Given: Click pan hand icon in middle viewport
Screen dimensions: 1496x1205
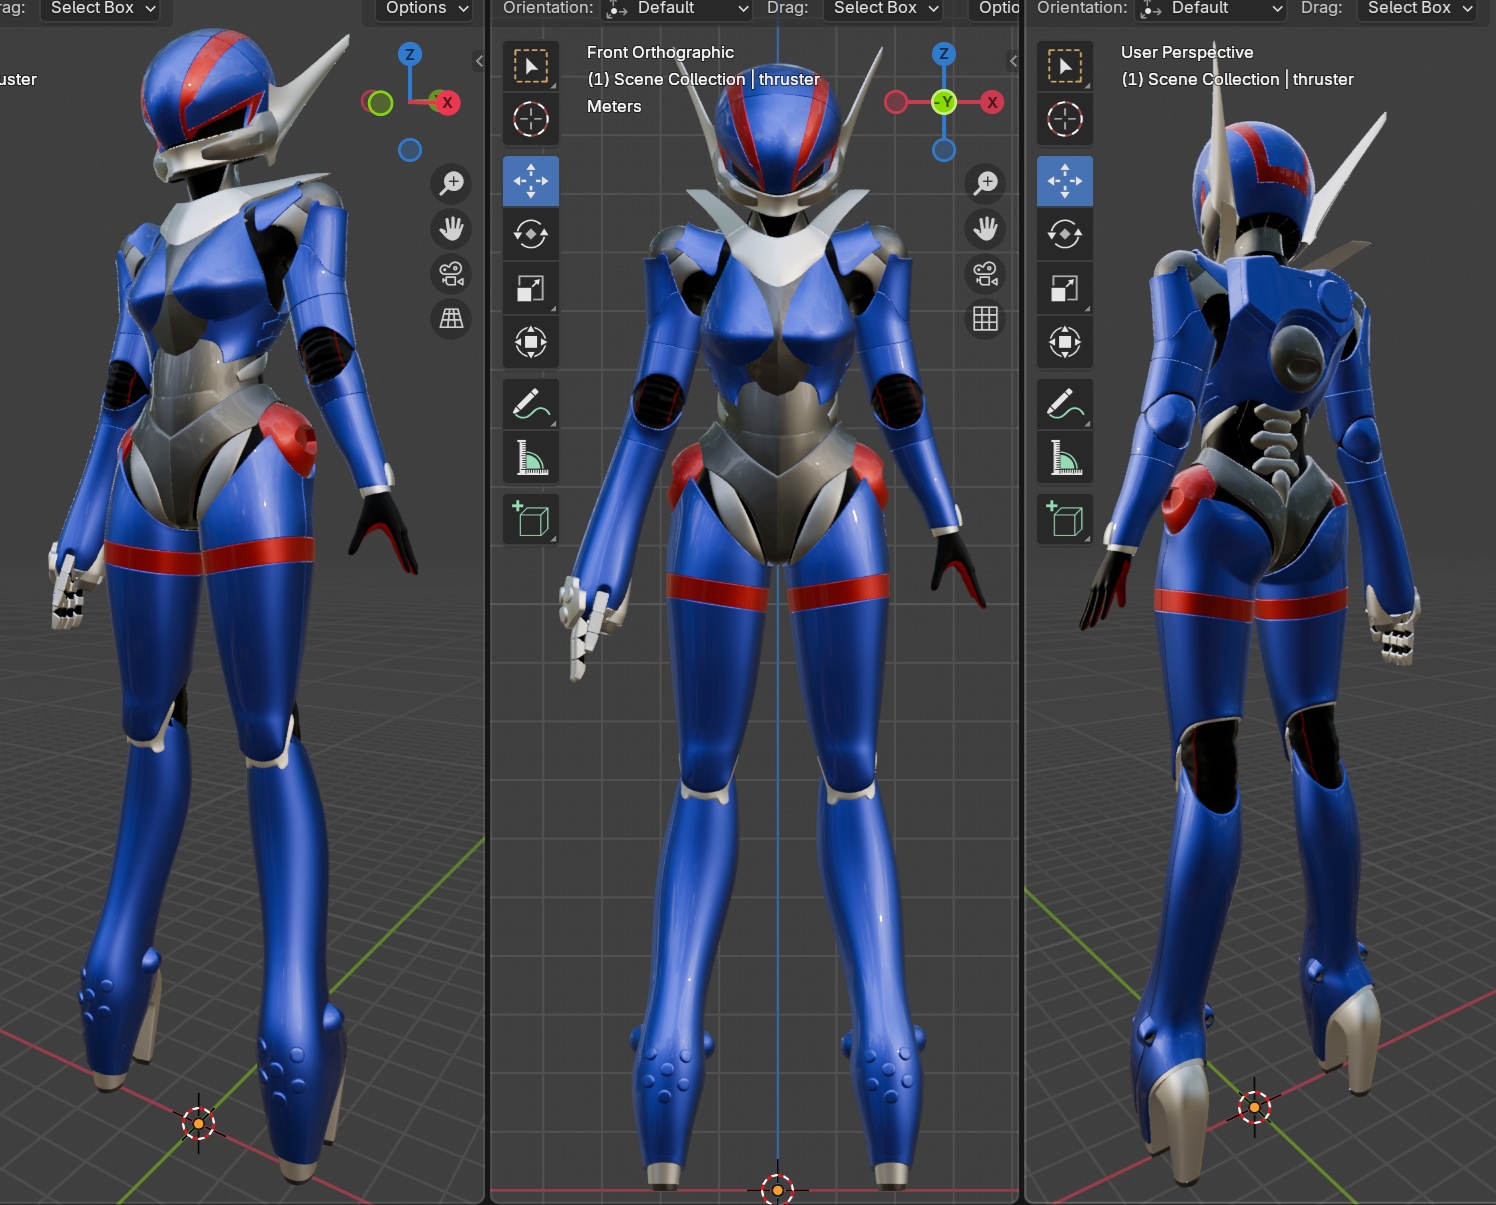Looking at the screenshot, I should (x=986, y=228).
